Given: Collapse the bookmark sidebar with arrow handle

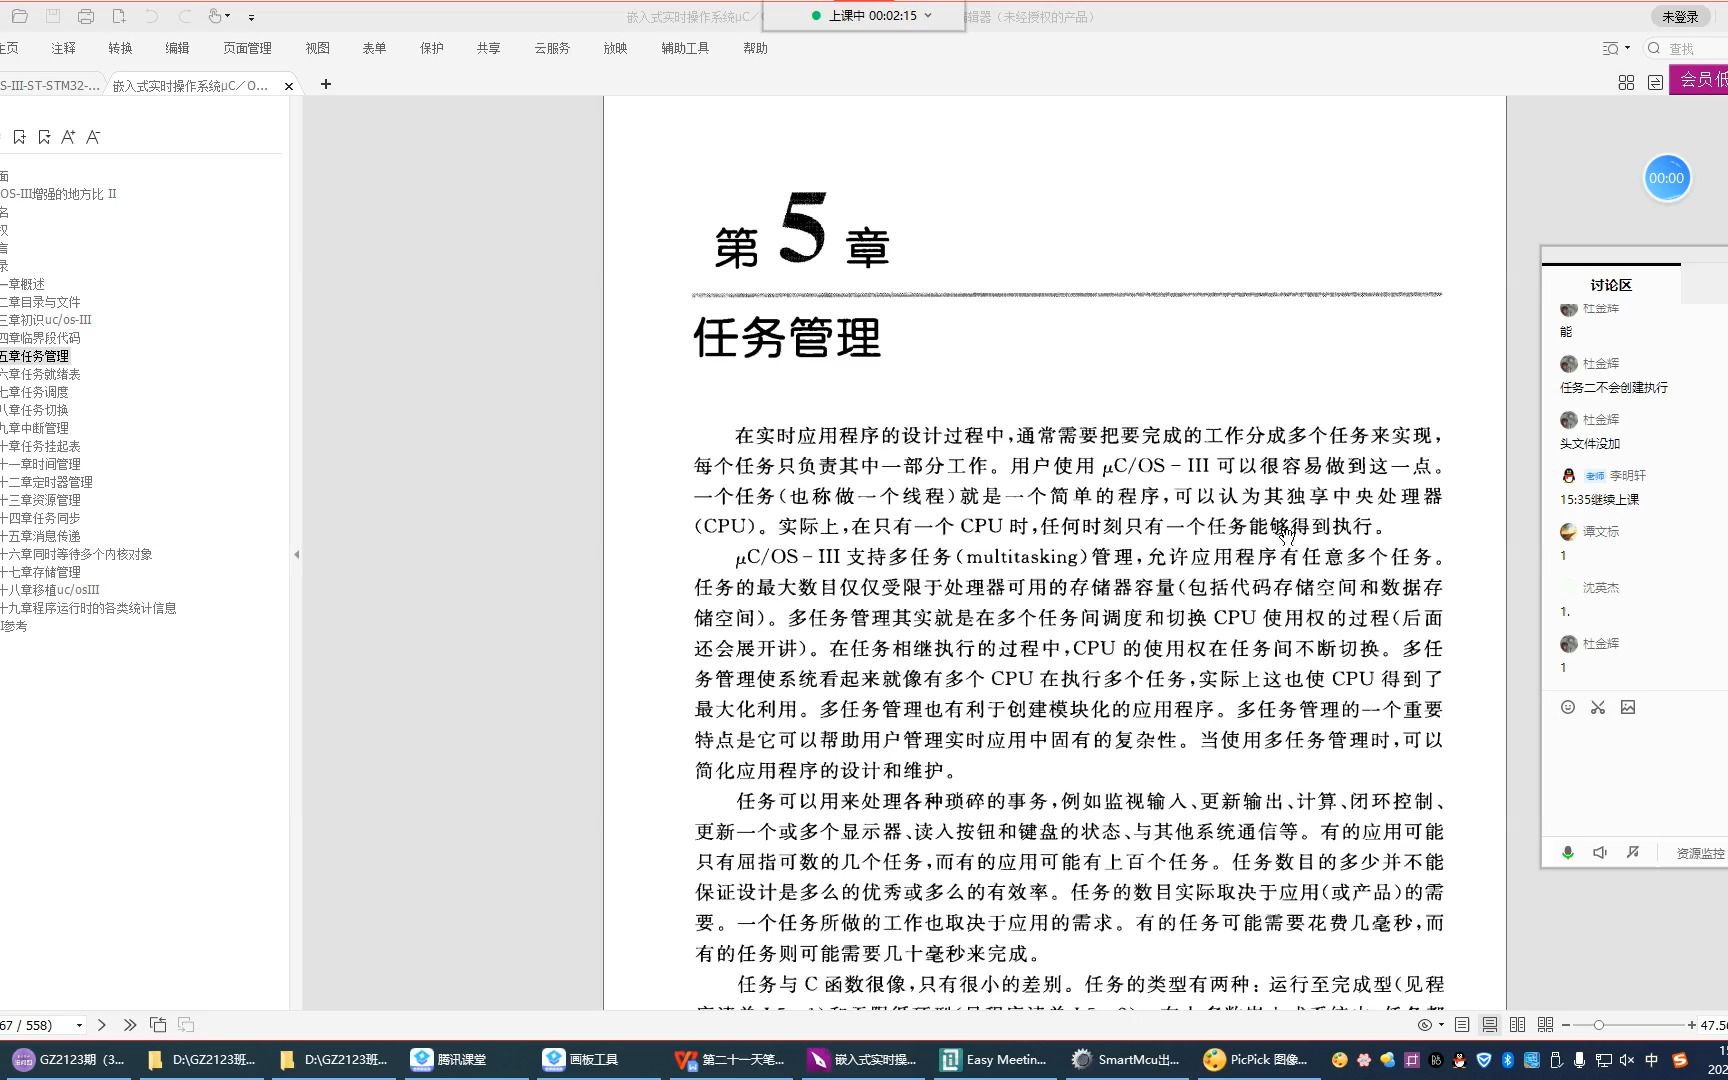Looking at the screenshot, I should tap(296, 554).
